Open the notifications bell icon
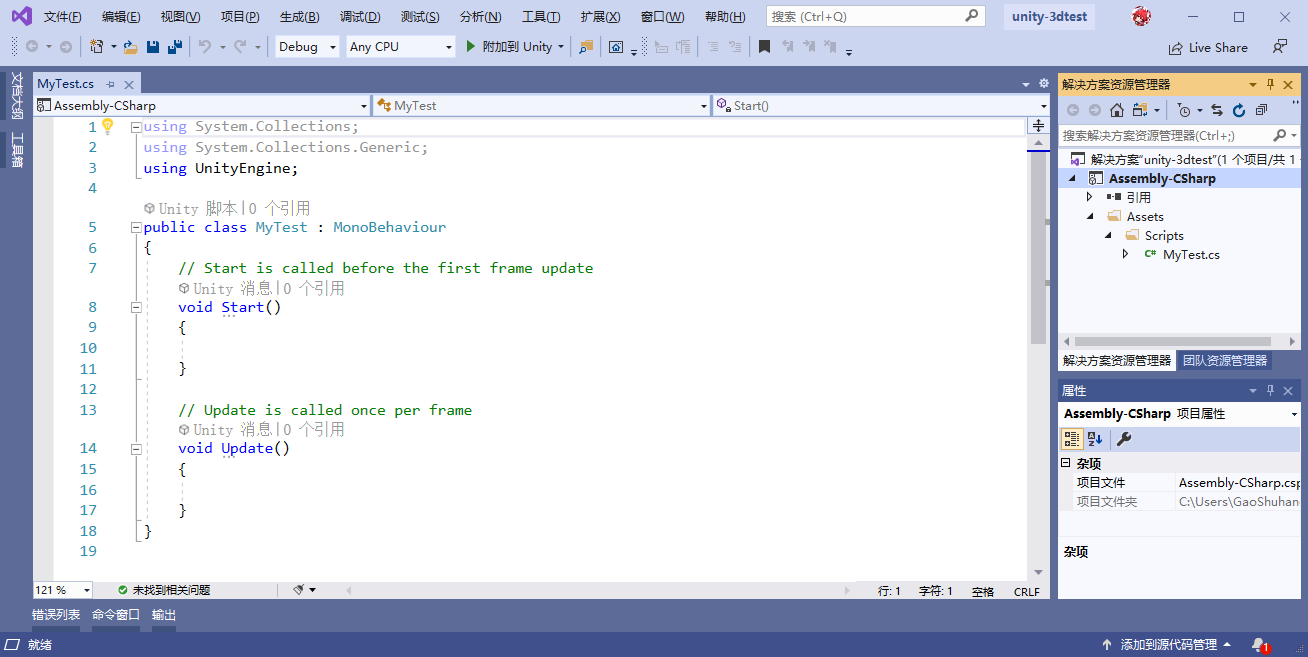Screen dimensions: 1308x657 (x=1259, y=645)
